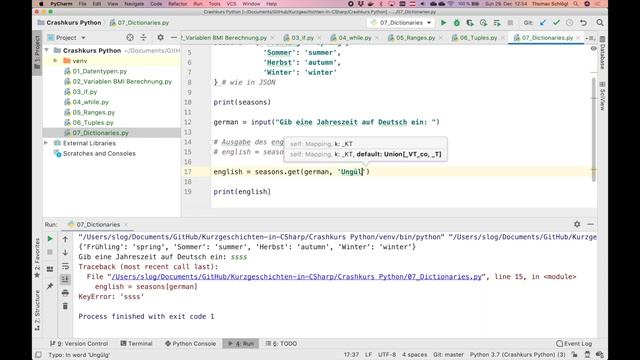Close the 07_Dictionaries Run tab

pos(126,224)
